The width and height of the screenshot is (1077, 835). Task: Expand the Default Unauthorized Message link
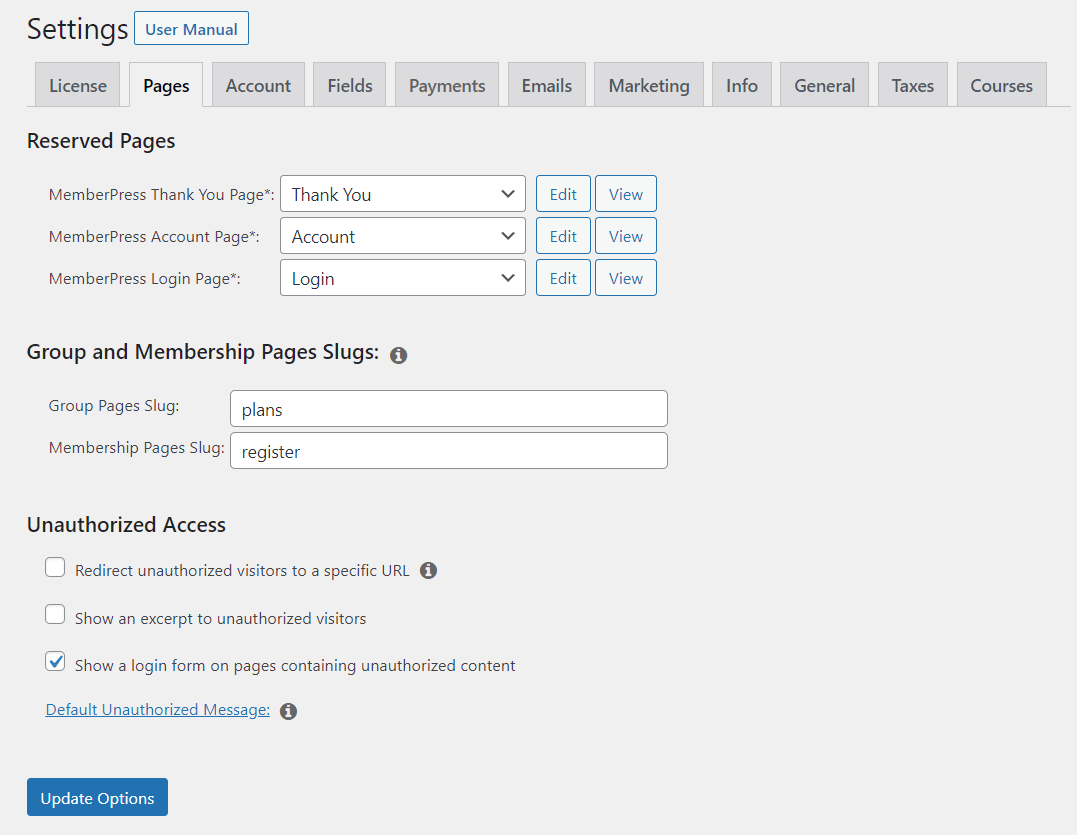(x=158, y=710)
